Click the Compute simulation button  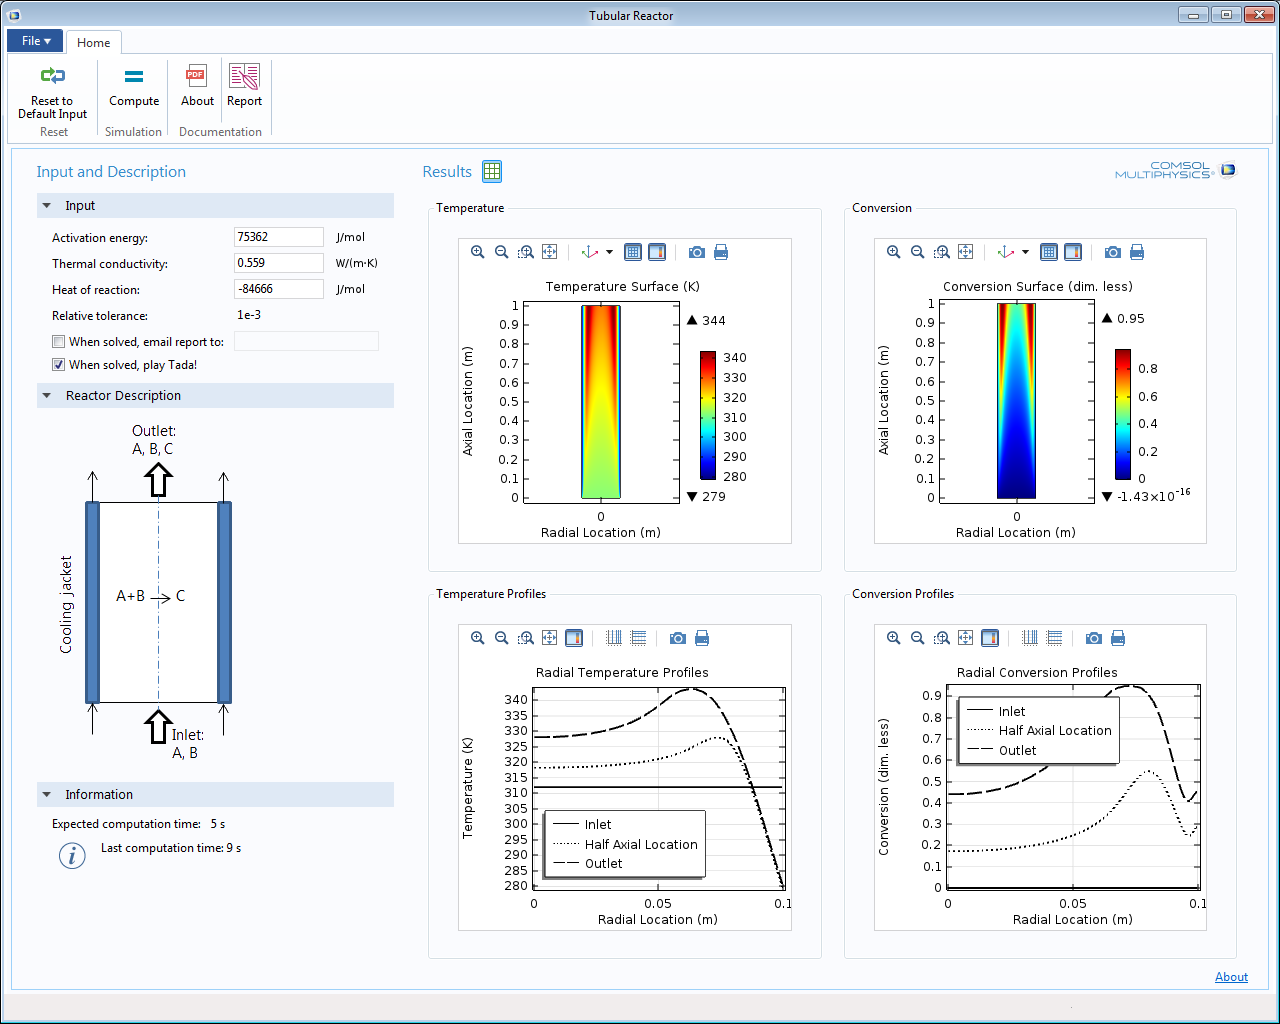[x=134, y=87]
